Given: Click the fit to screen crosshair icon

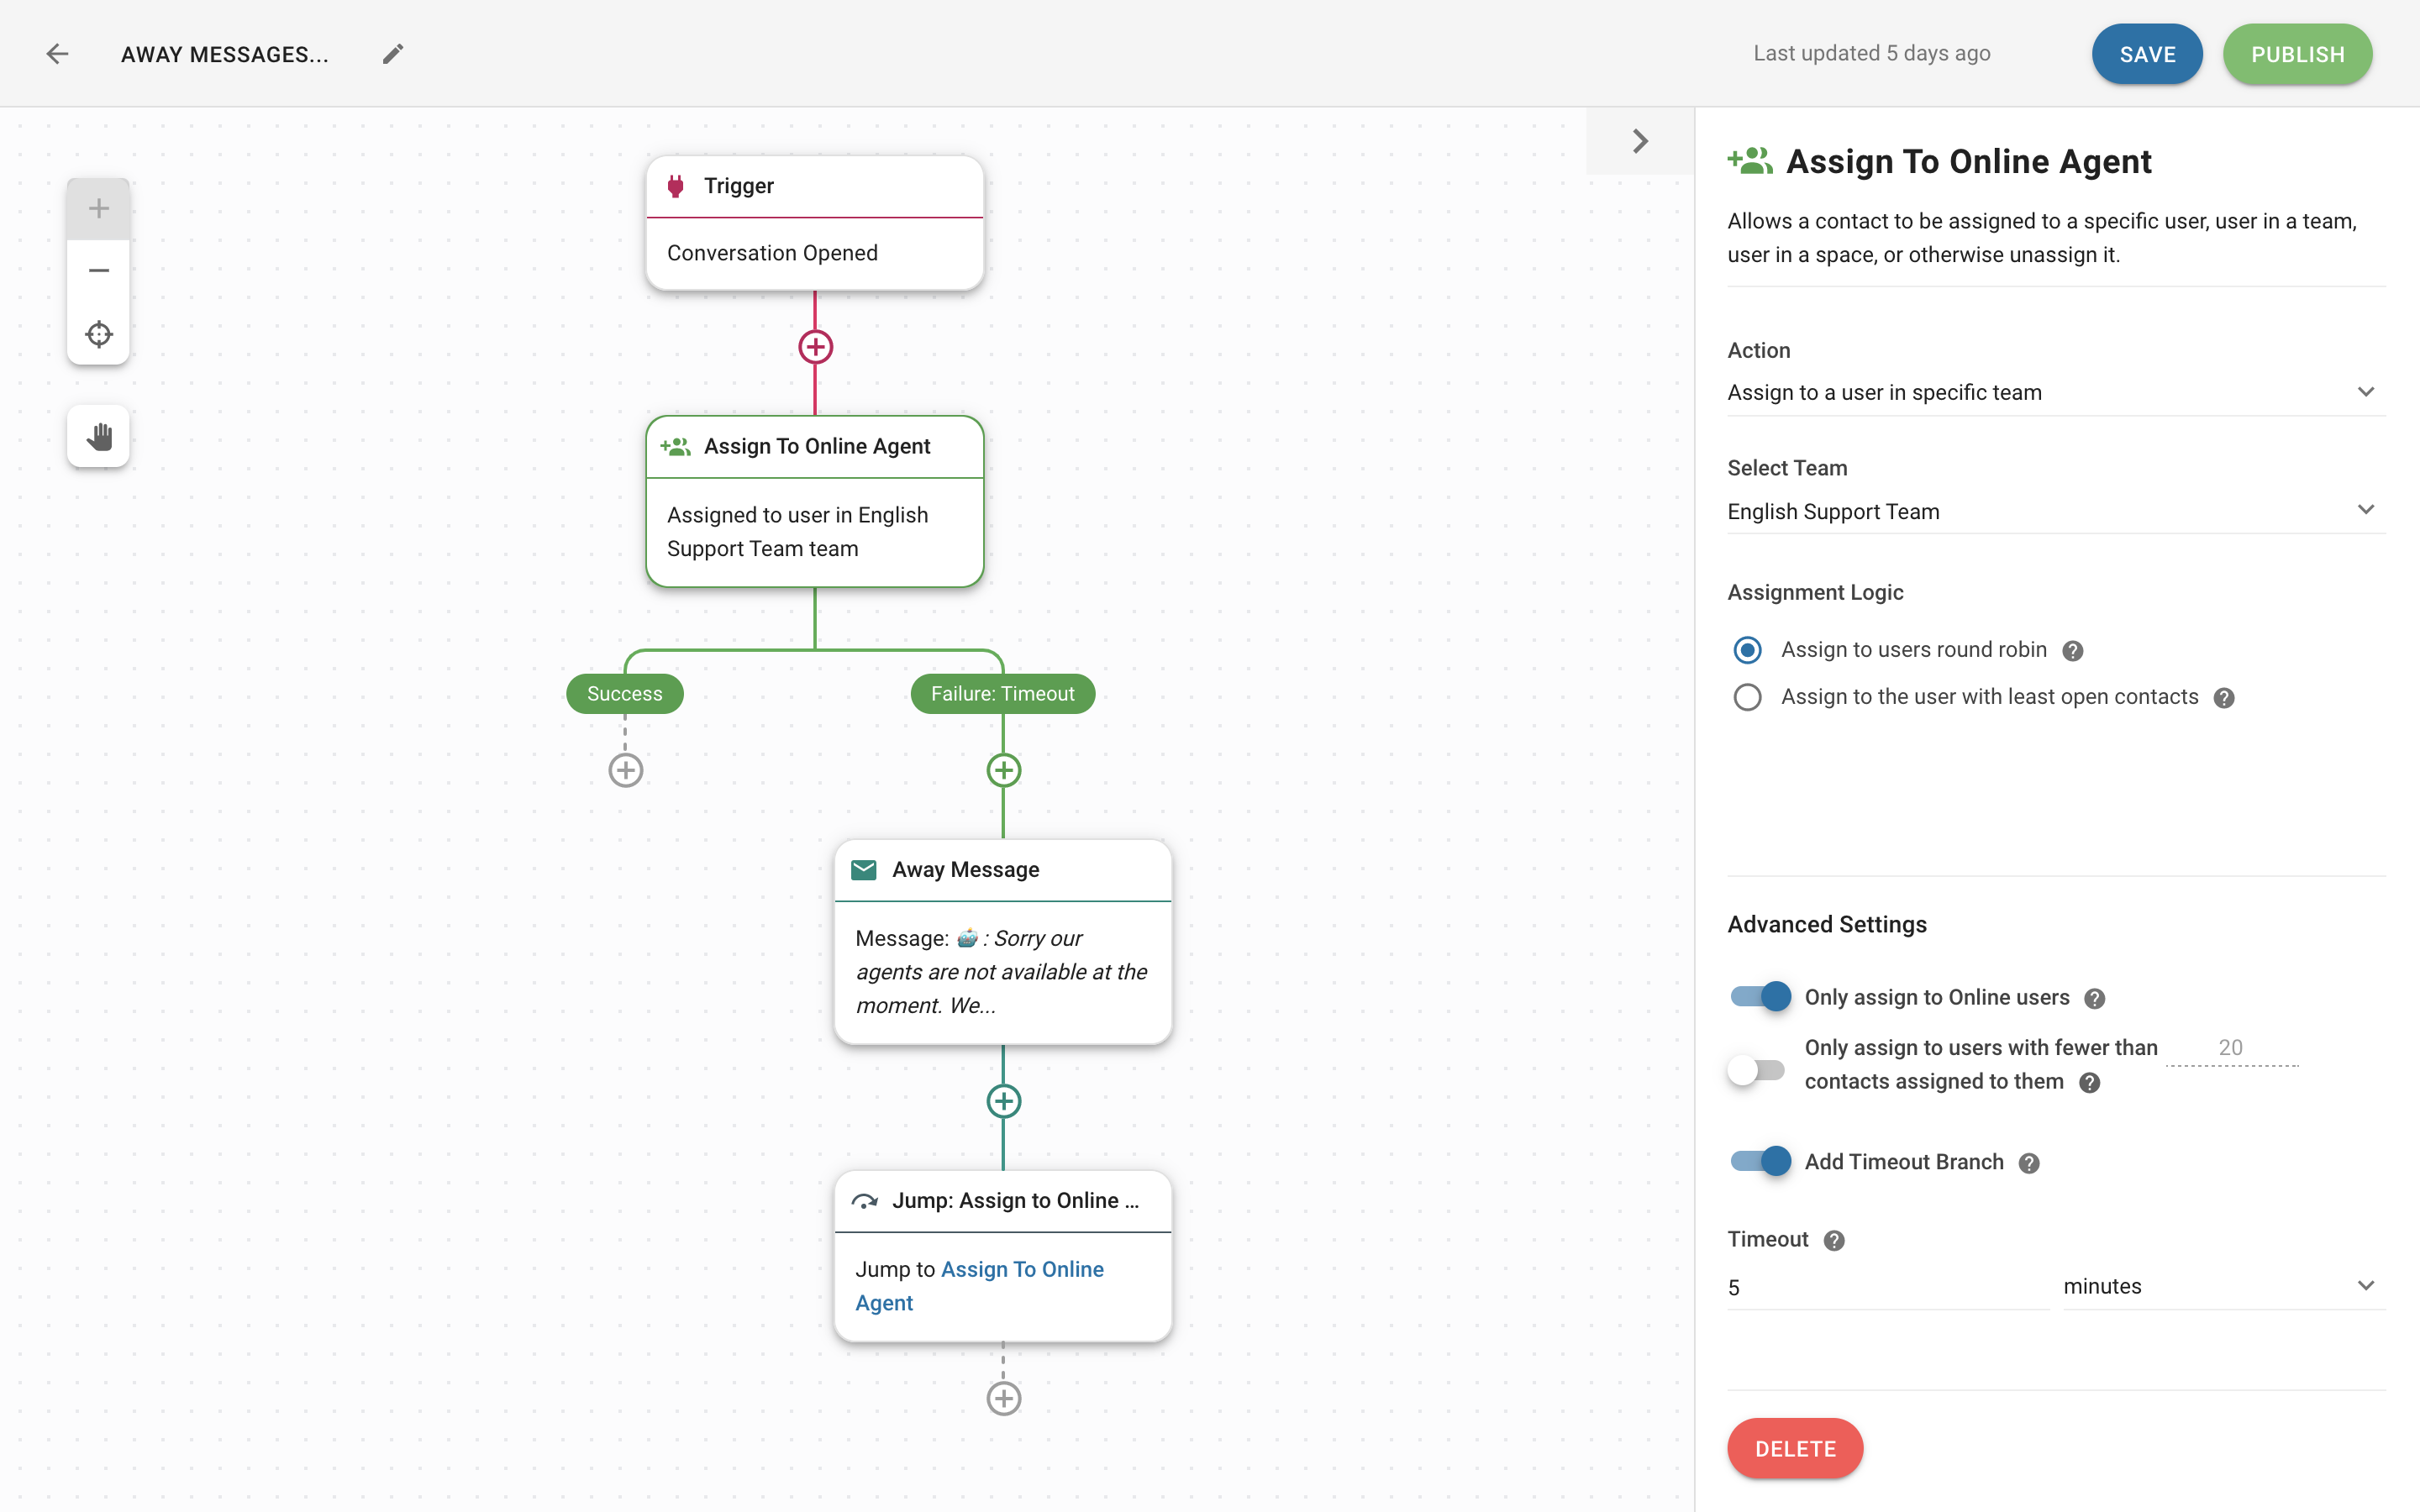Looking at the screenshot, I should 97,333.
